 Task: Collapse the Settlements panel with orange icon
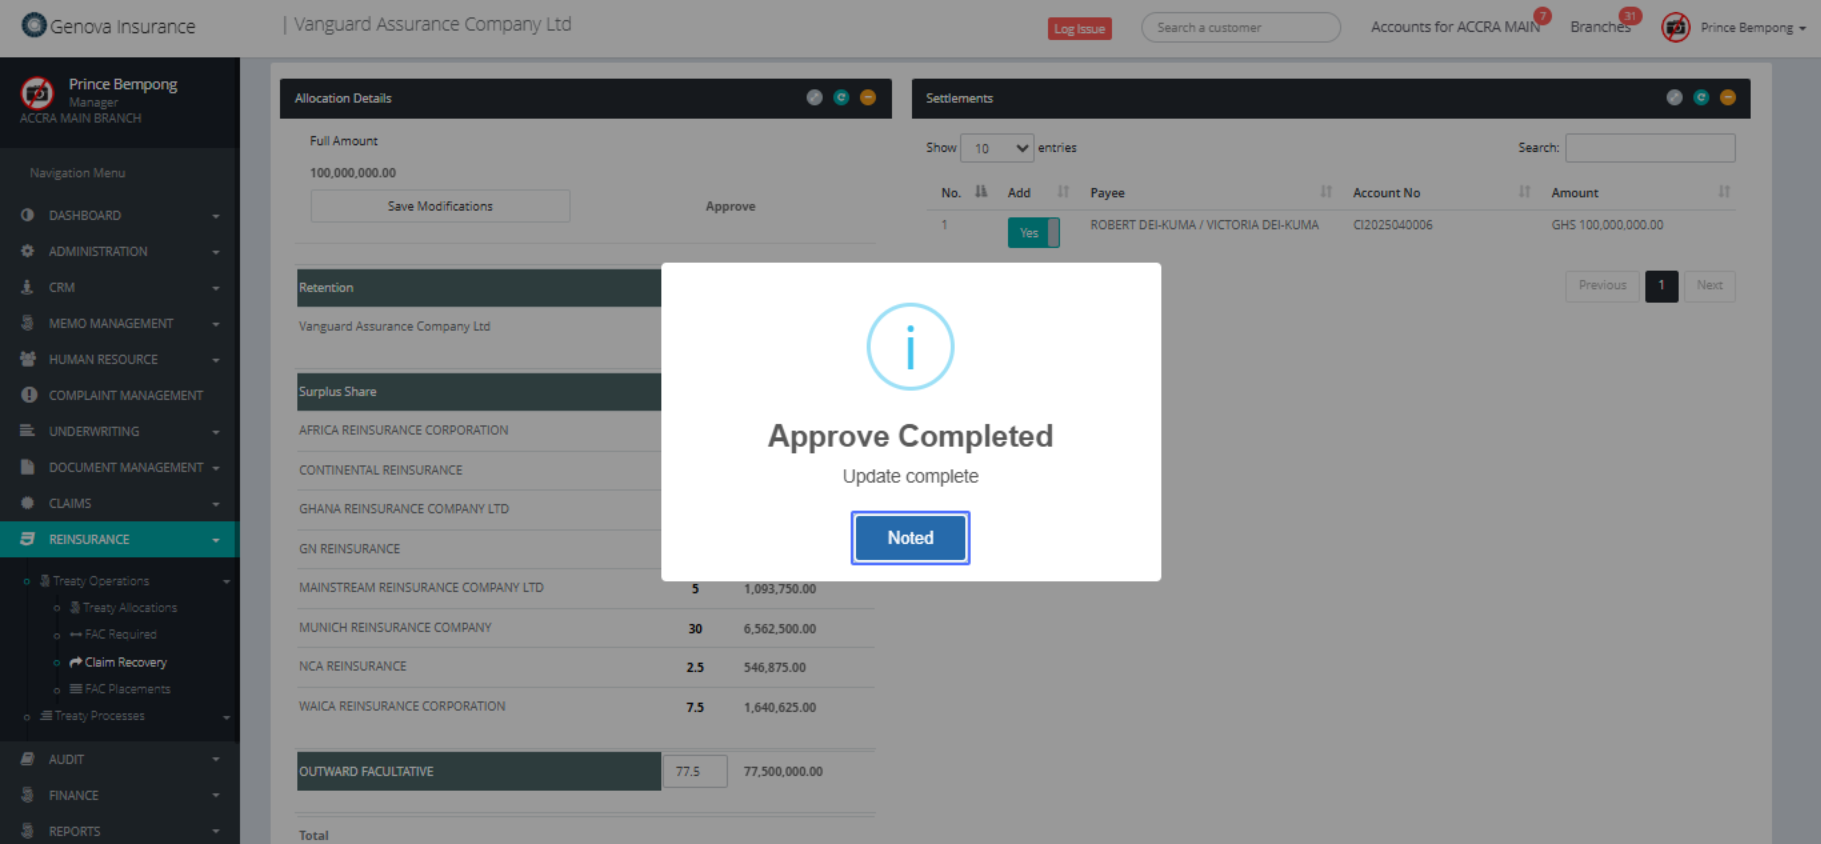[x=1727, y=98]
